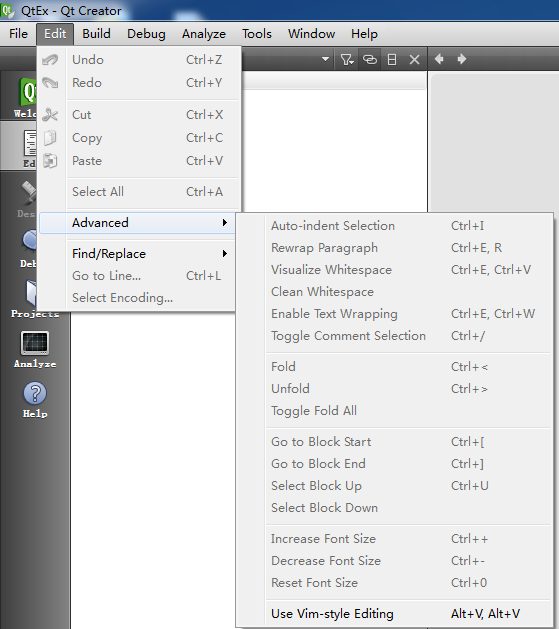Select Clean Whitespace
This screenshot has width=559, height=629.
click(x=395, y=292)
